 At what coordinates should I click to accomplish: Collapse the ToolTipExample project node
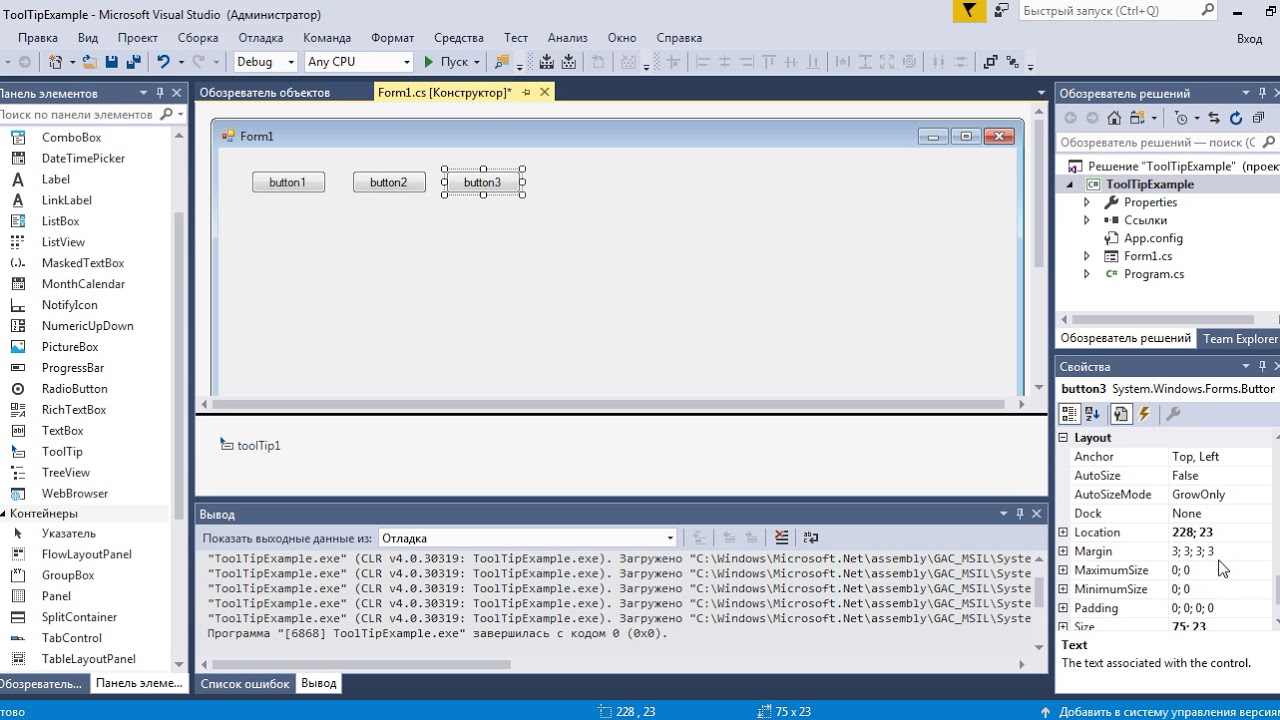[1069, 184]
